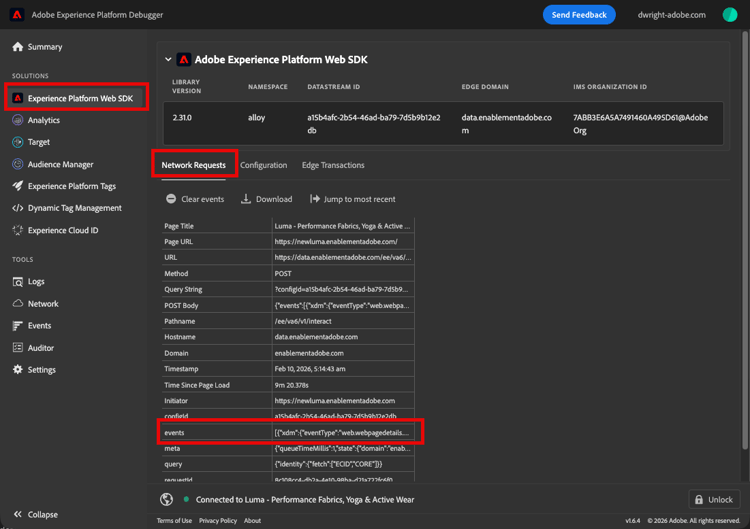Click the Query String value cell
750x529 pixels.
pyautogui.click(x=342, y=289)
